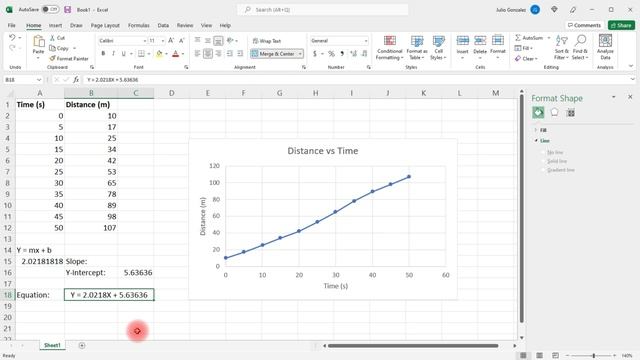Click the Wrap Text button
Screen dimensions: 640x360
(267, 41)
